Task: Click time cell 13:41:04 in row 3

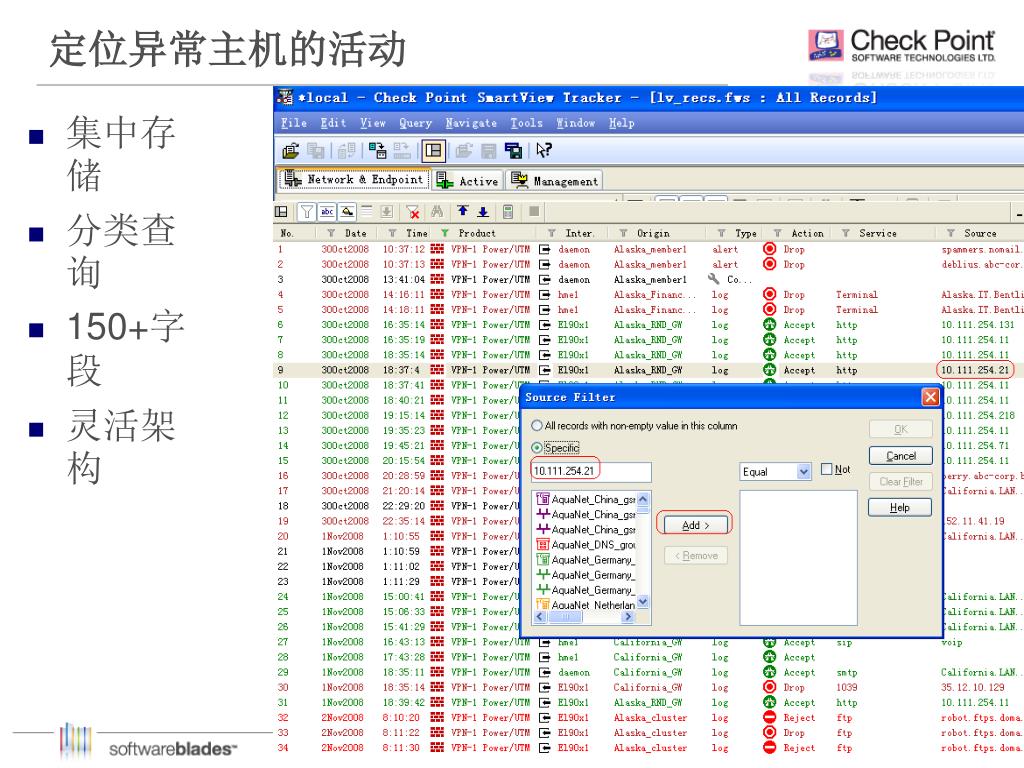Action: (404, 280)
